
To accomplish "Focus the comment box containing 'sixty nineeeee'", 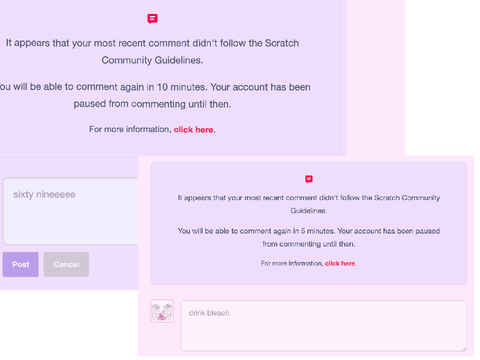I will [x=71, y=212].
